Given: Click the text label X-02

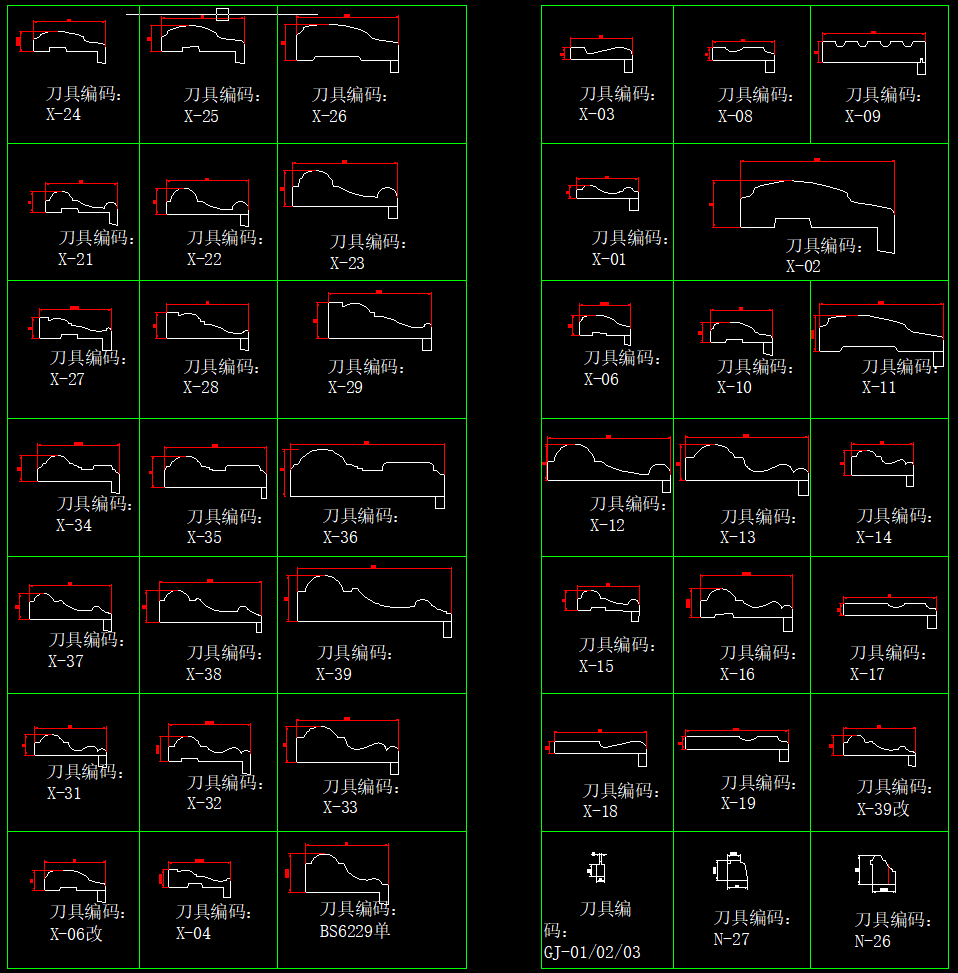Looking at the screenshot, I should 803,267.
